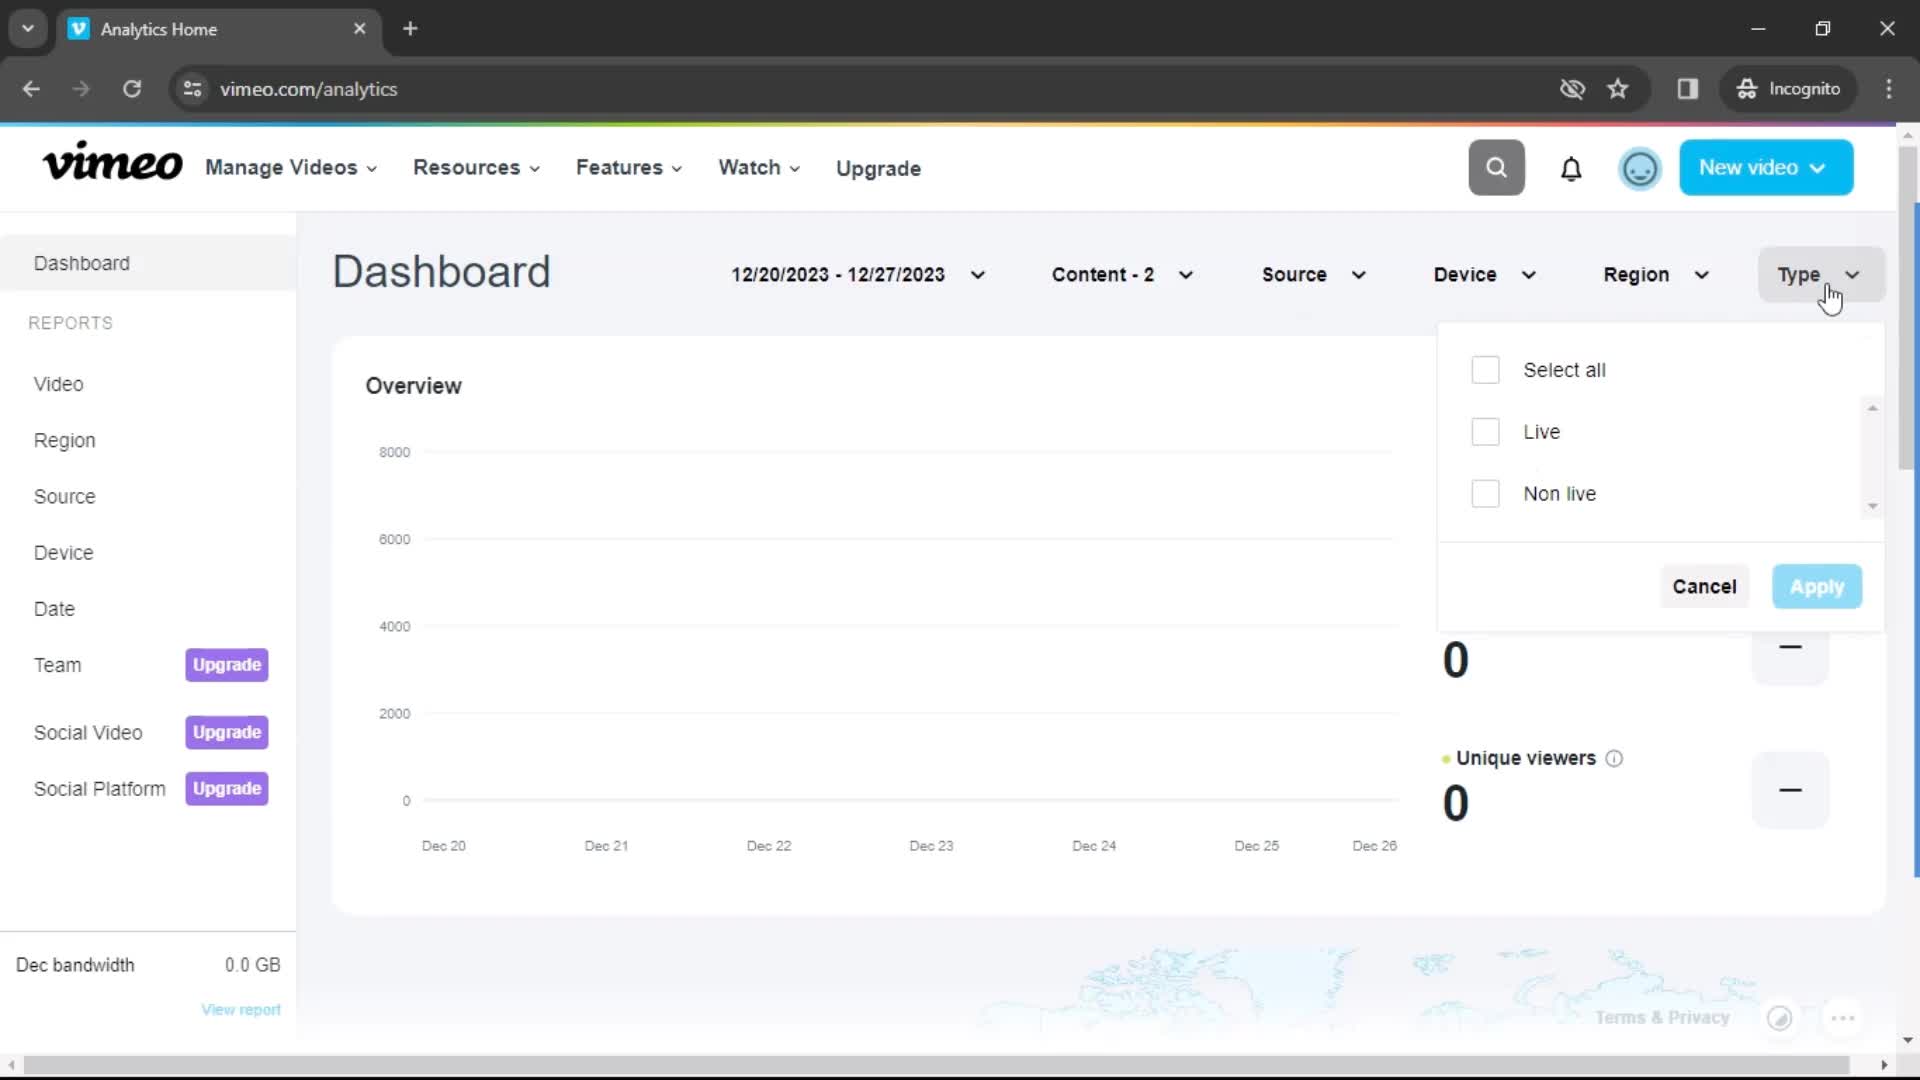Enable the Non live content type checkbox
This screenshot has height=1080, width=1920.
[1486, 493]
